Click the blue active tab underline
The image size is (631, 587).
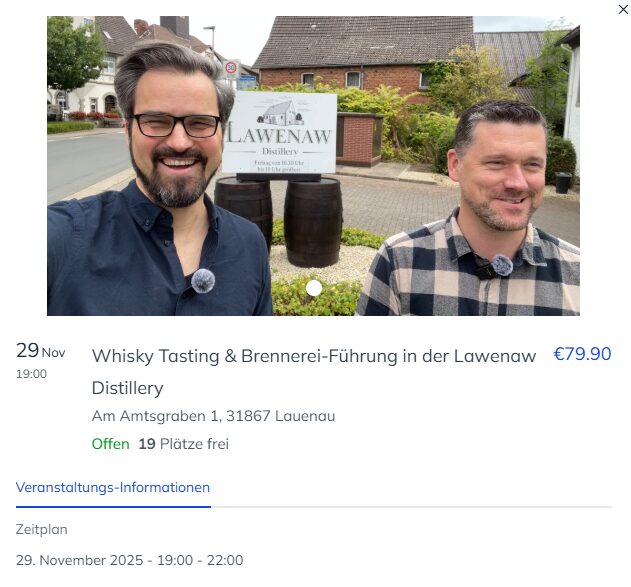pyautogui.click(x=113, y=507)
